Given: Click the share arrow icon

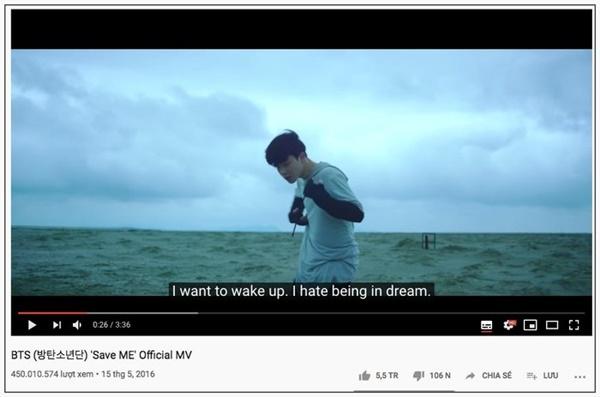Looking at the screenshot, I should 470,376.
